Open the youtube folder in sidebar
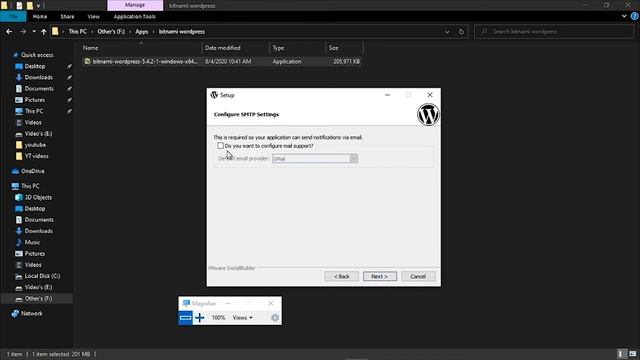This screenshot has height=360, width=640. tap(35, 145)
